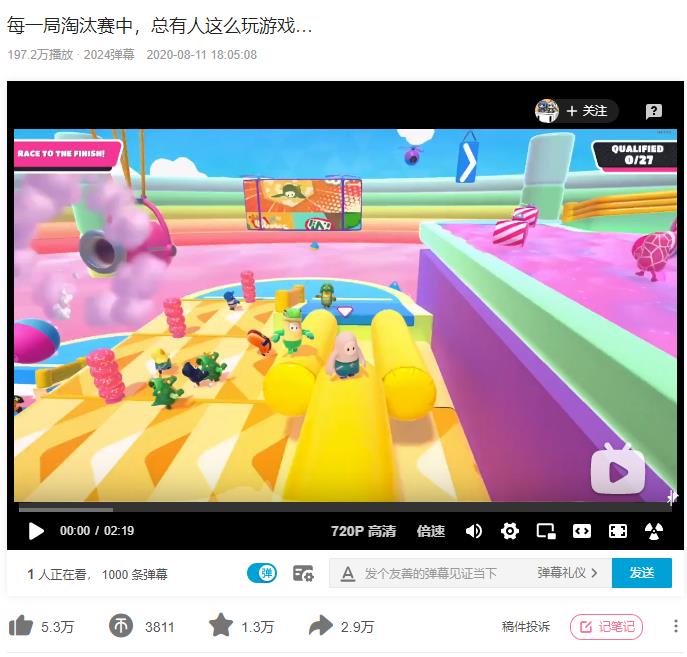Enter fullscreen mode icon
The height and width of the screenshot is (657, 687).
618,531
